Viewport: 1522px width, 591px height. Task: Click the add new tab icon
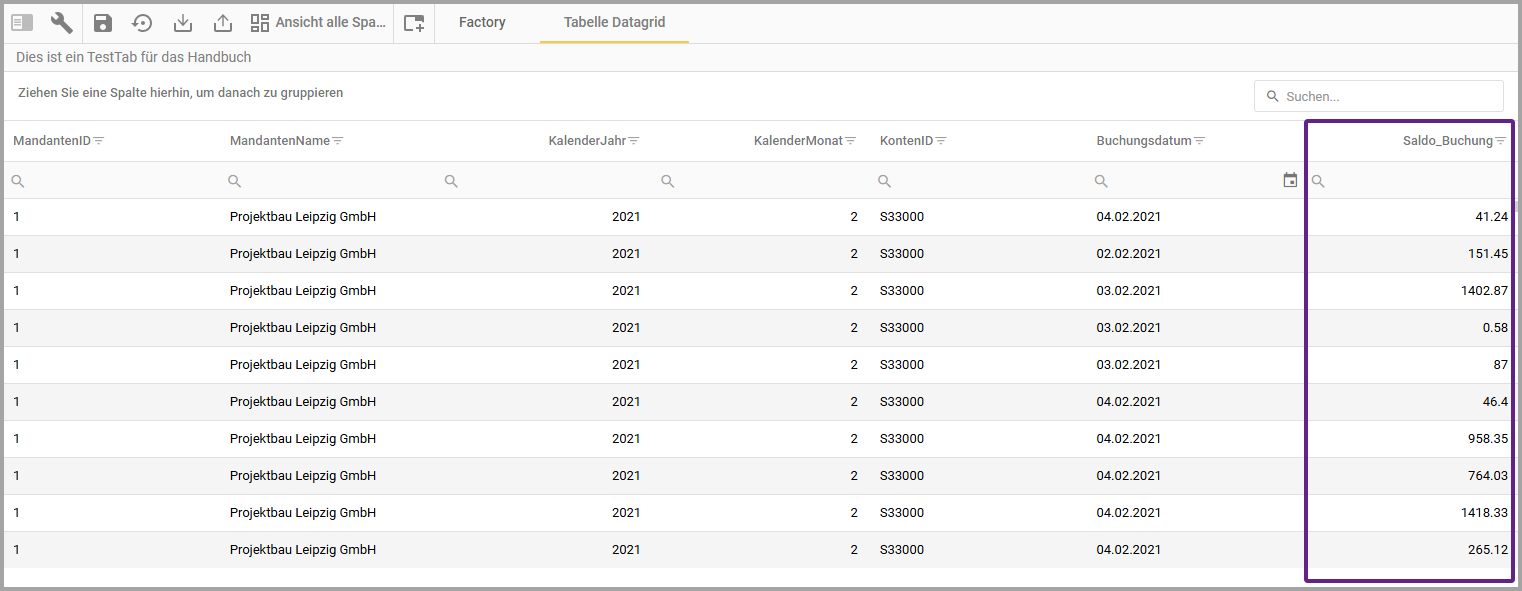tap(414, 23)
